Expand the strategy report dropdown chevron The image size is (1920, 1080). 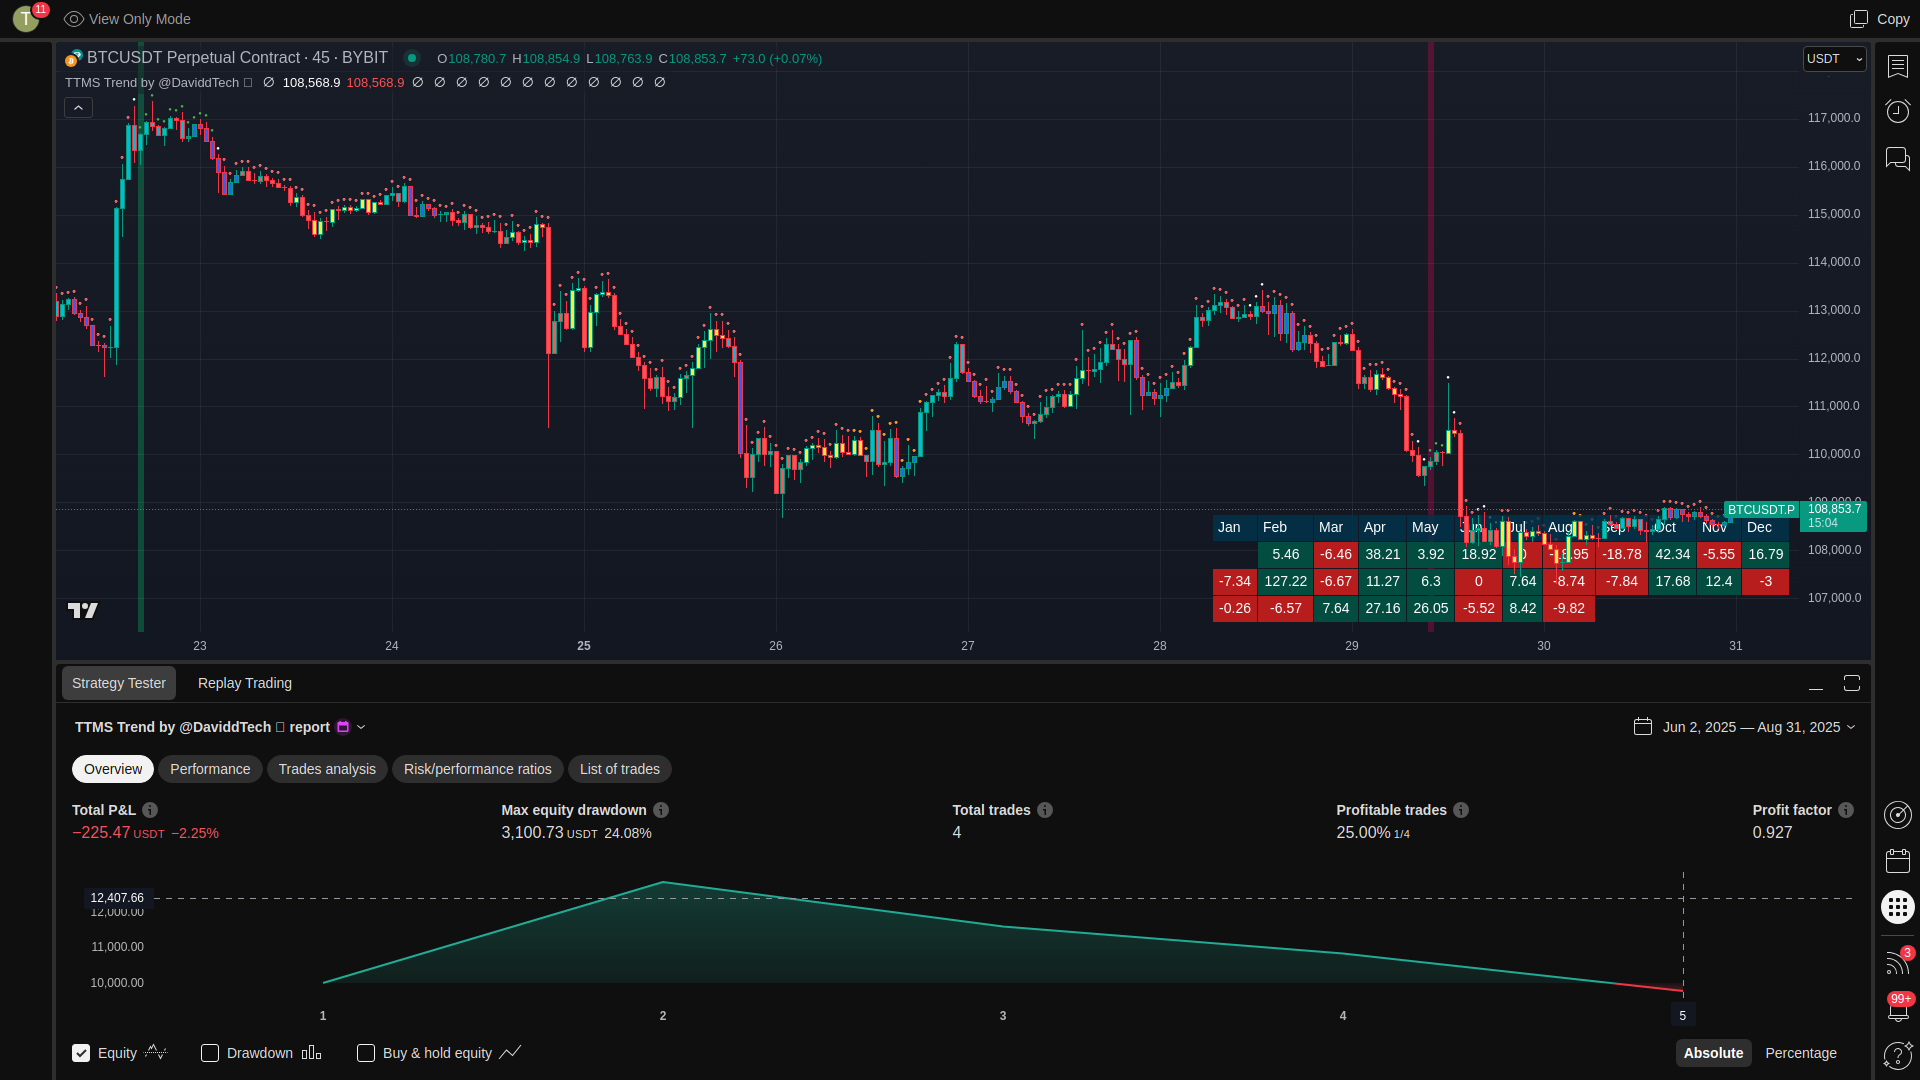tap(361, 727)
